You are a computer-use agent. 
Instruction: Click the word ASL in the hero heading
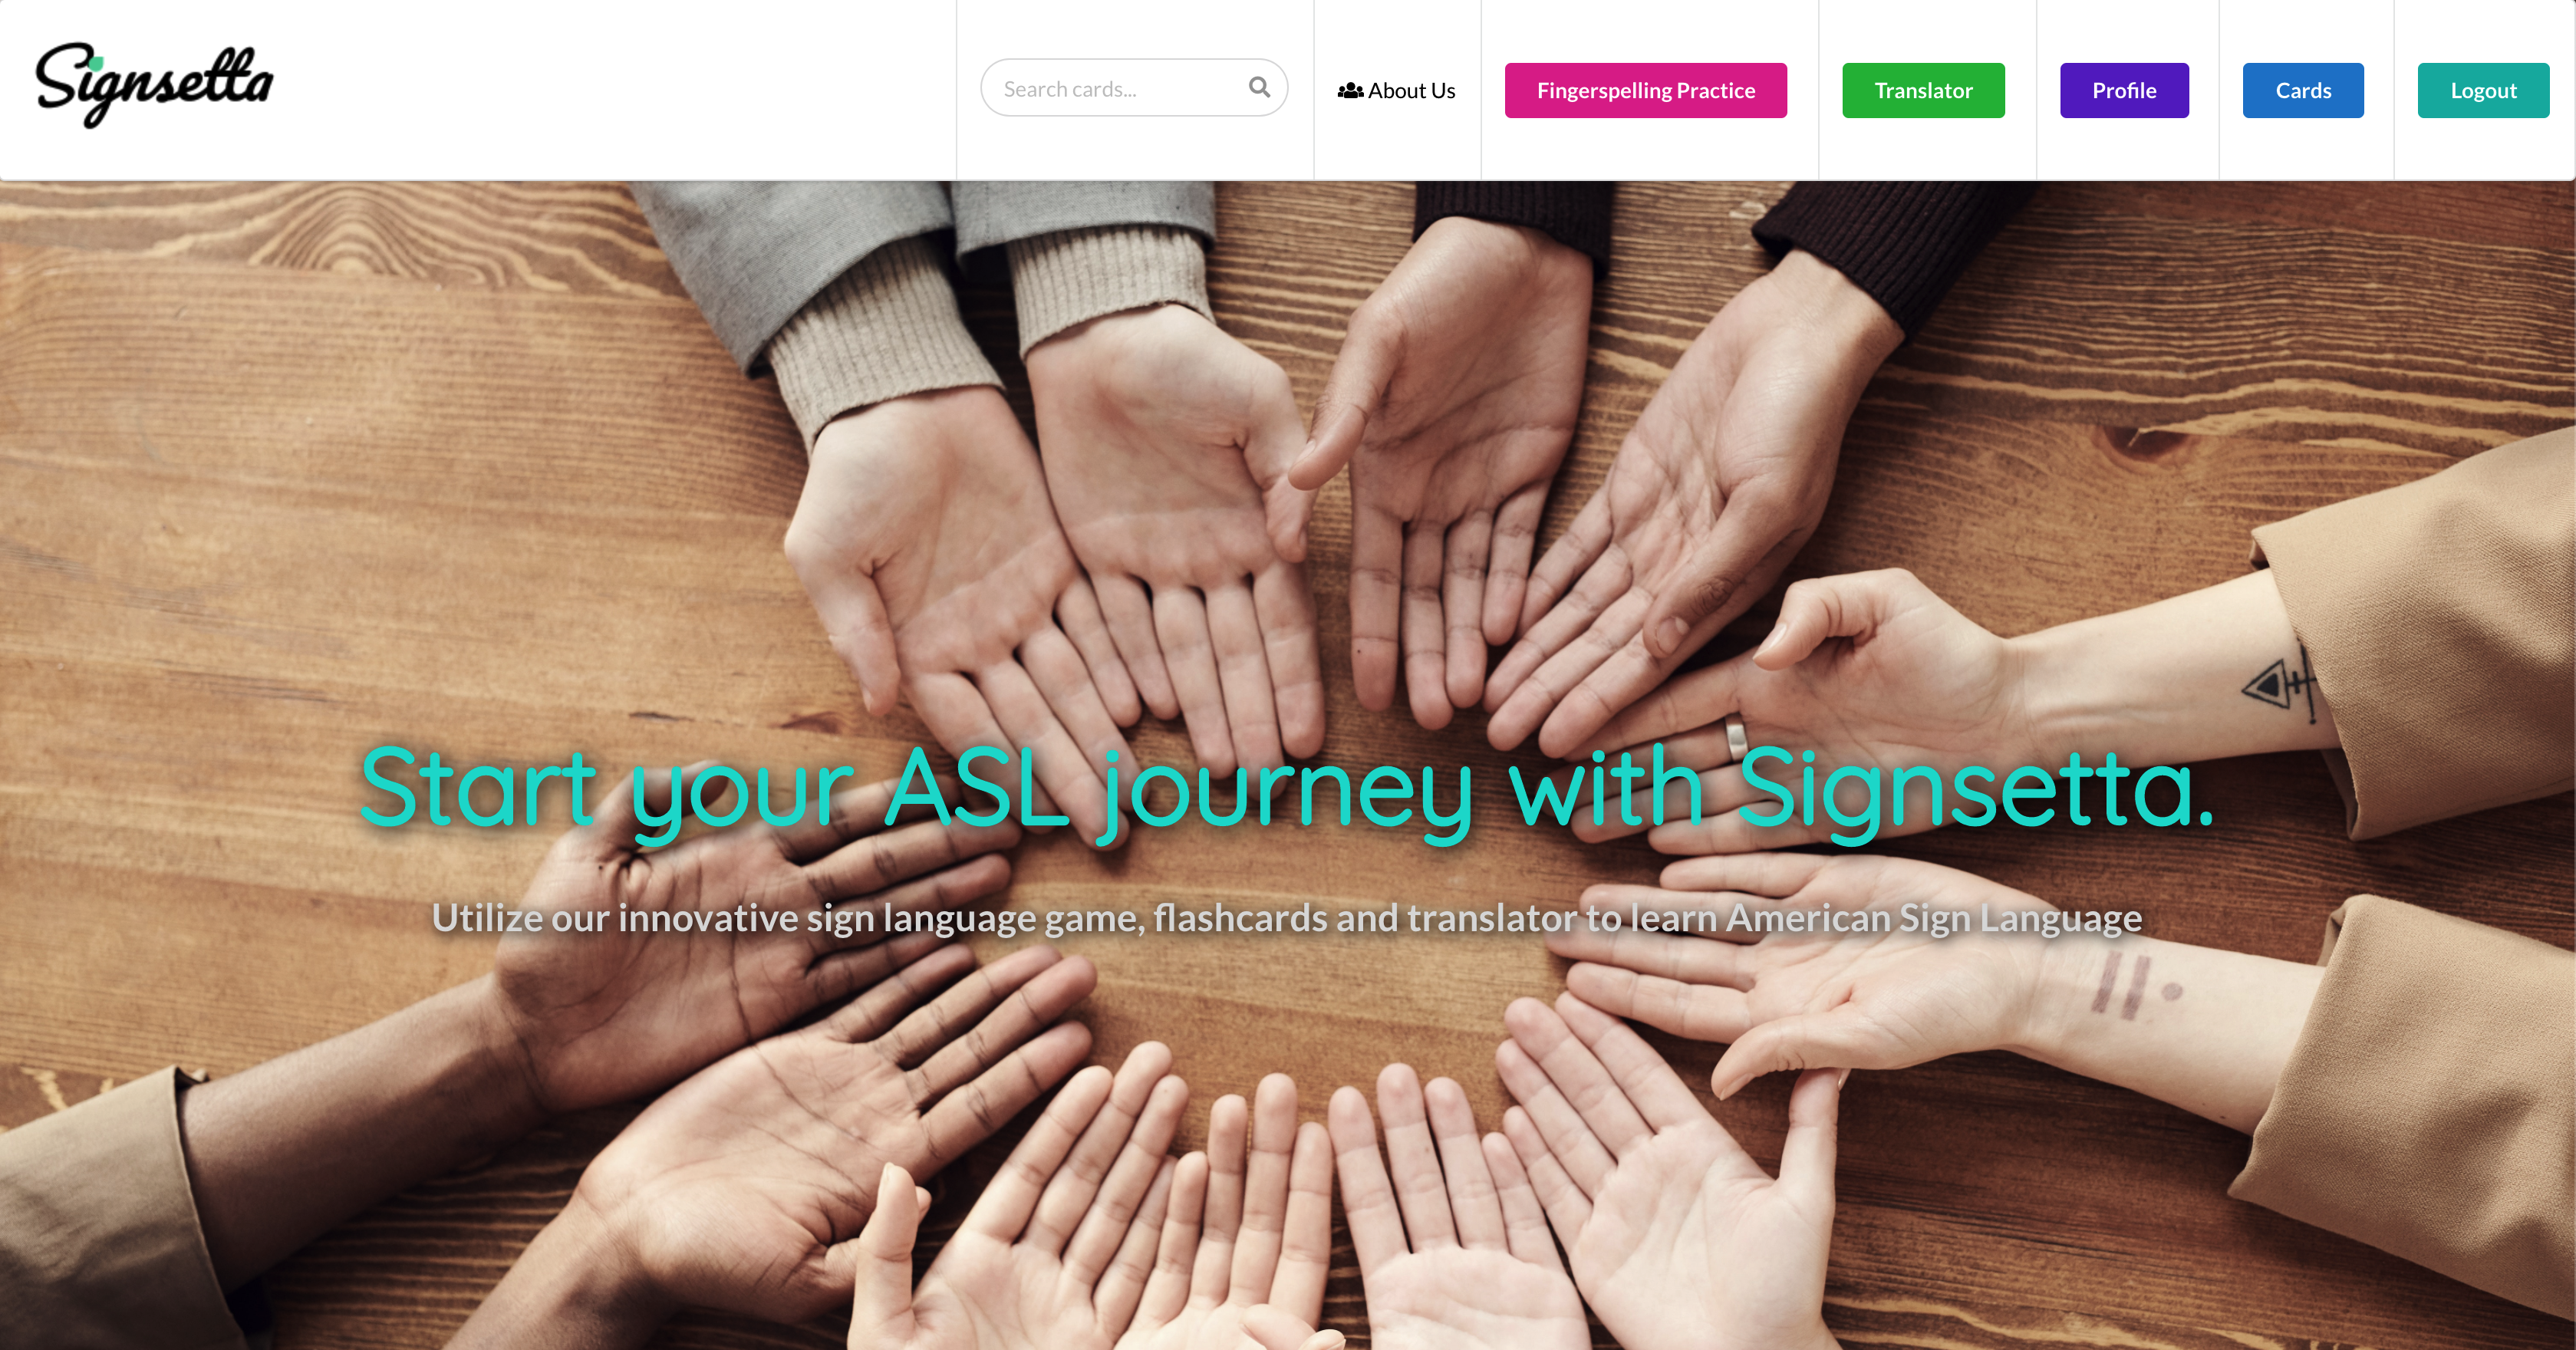[977, 789]
